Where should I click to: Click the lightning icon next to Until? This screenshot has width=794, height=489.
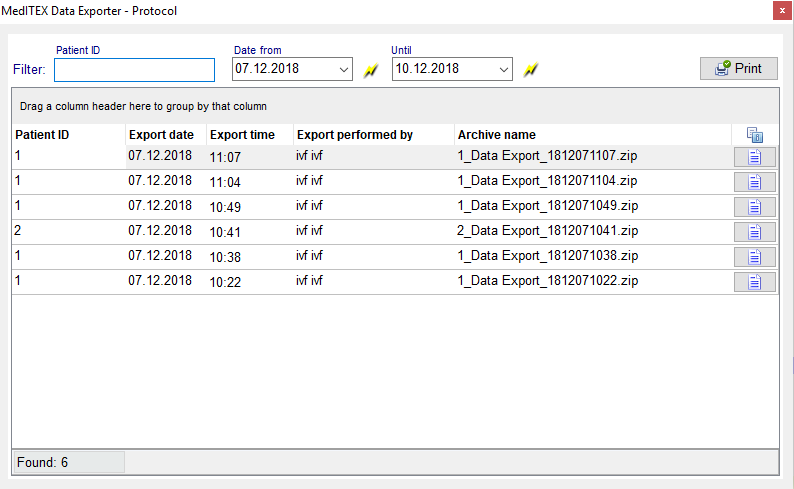click(531, 70)
